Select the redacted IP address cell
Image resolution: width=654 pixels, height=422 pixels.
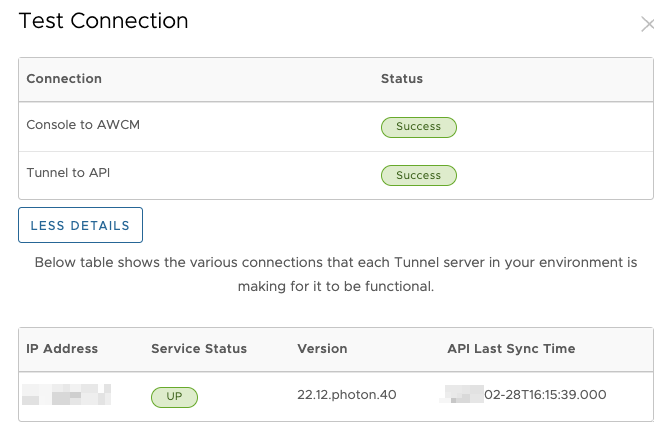(66, 395)
